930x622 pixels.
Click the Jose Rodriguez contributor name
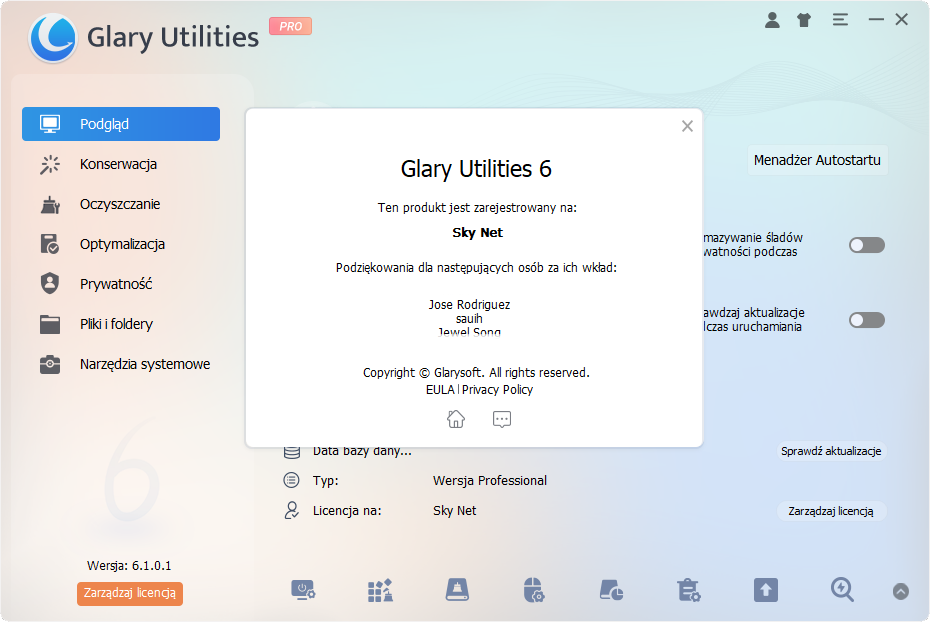click(469, 305)
